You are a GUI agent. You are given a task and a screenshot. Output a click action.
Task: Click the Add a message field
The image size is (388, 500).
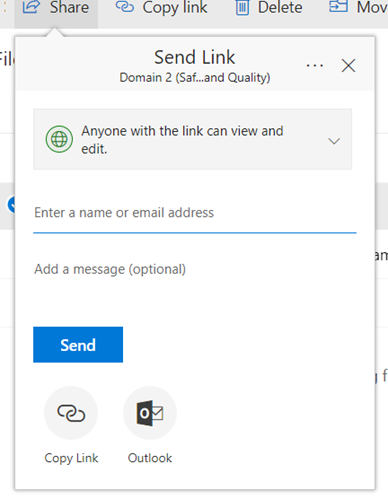point(195,269)
